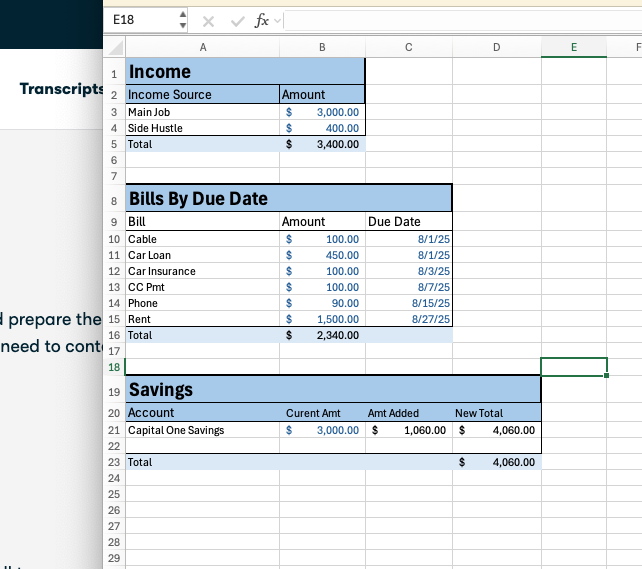
Task: Select the 2,340.00 bills total cell
Action: click(323, 335)
